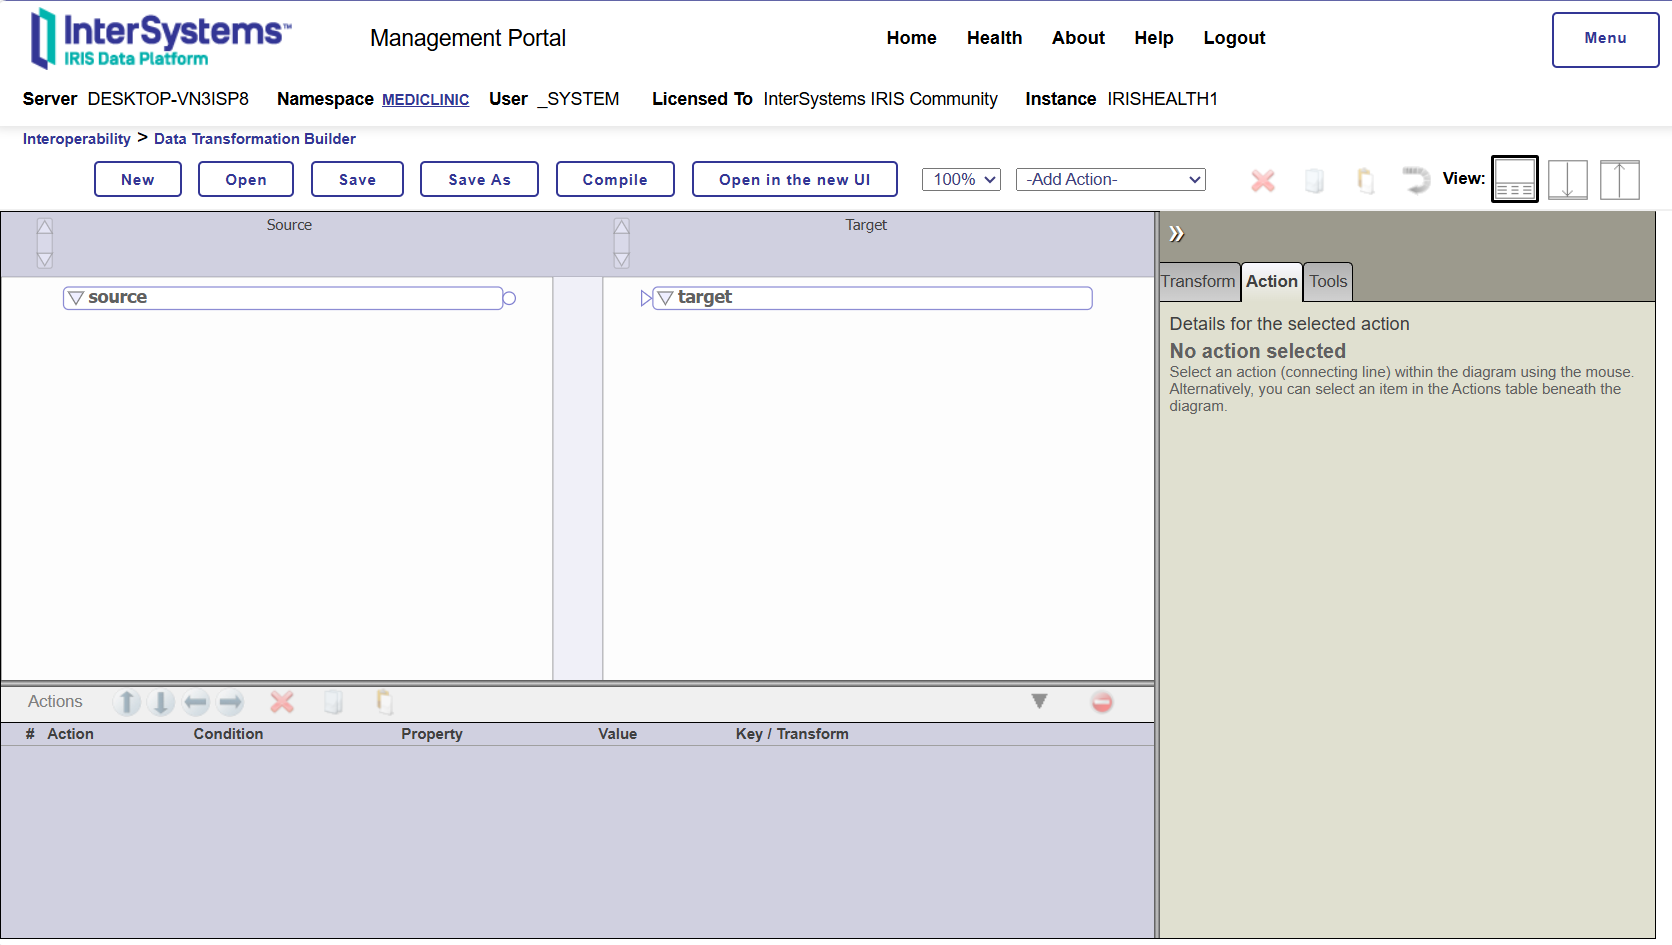Click Logout in the top bar
The height and width of the screenshot is (945, 1672).
pos(1234,38)
